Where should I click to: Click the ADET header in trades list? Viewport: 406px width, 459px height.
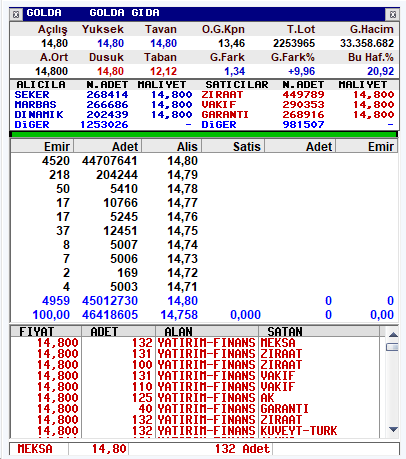point(118,332)
